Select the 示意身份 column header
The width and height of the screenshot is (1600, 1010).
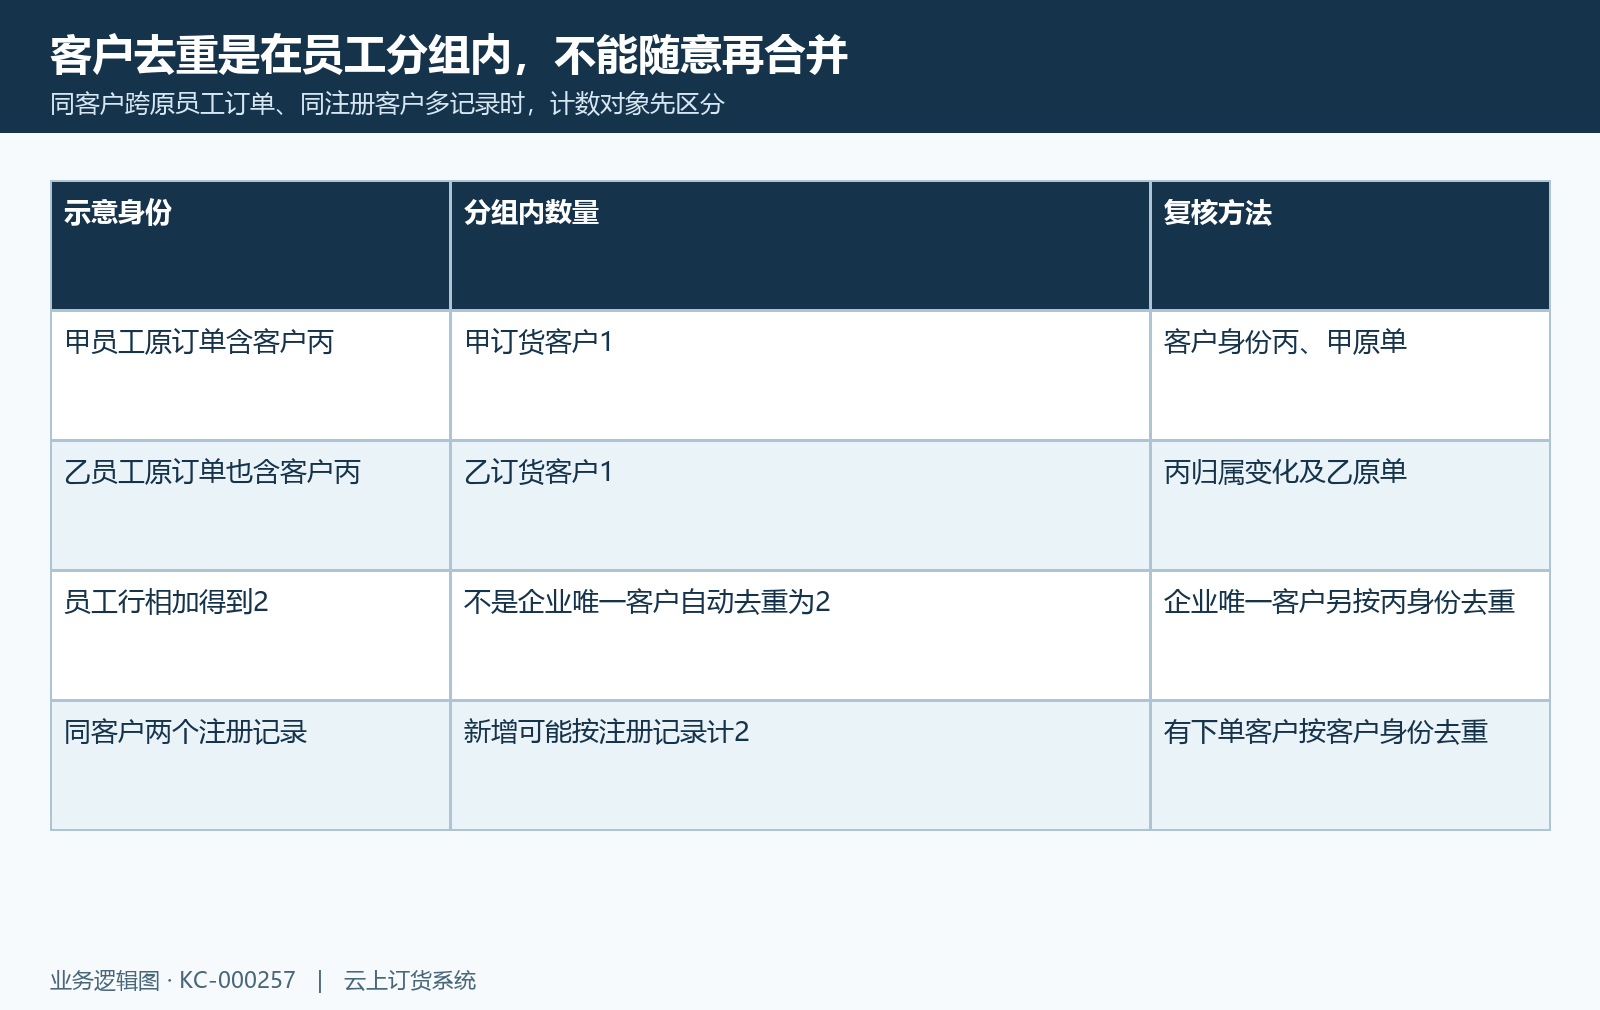tap(251, 246)
